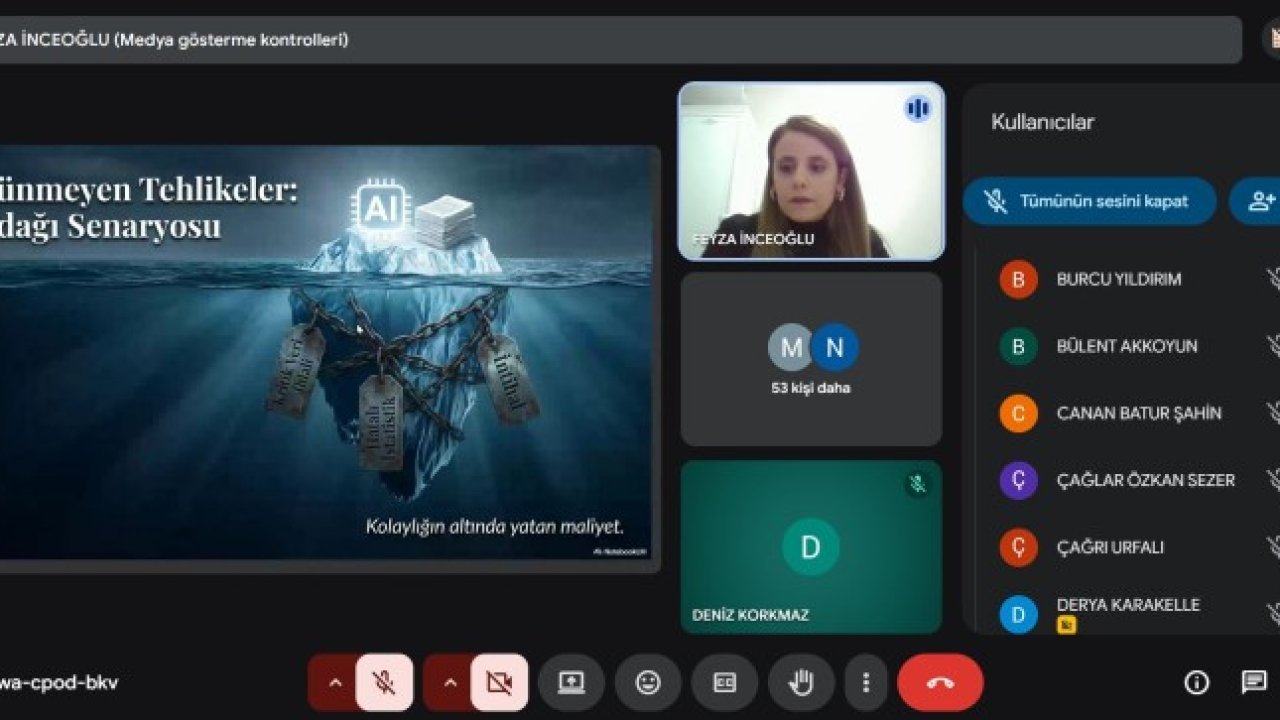Click the muted mic icon next to BURCU YILDIRIM
Viewport: 1280px width, 720px height.
click(1271, 279)
